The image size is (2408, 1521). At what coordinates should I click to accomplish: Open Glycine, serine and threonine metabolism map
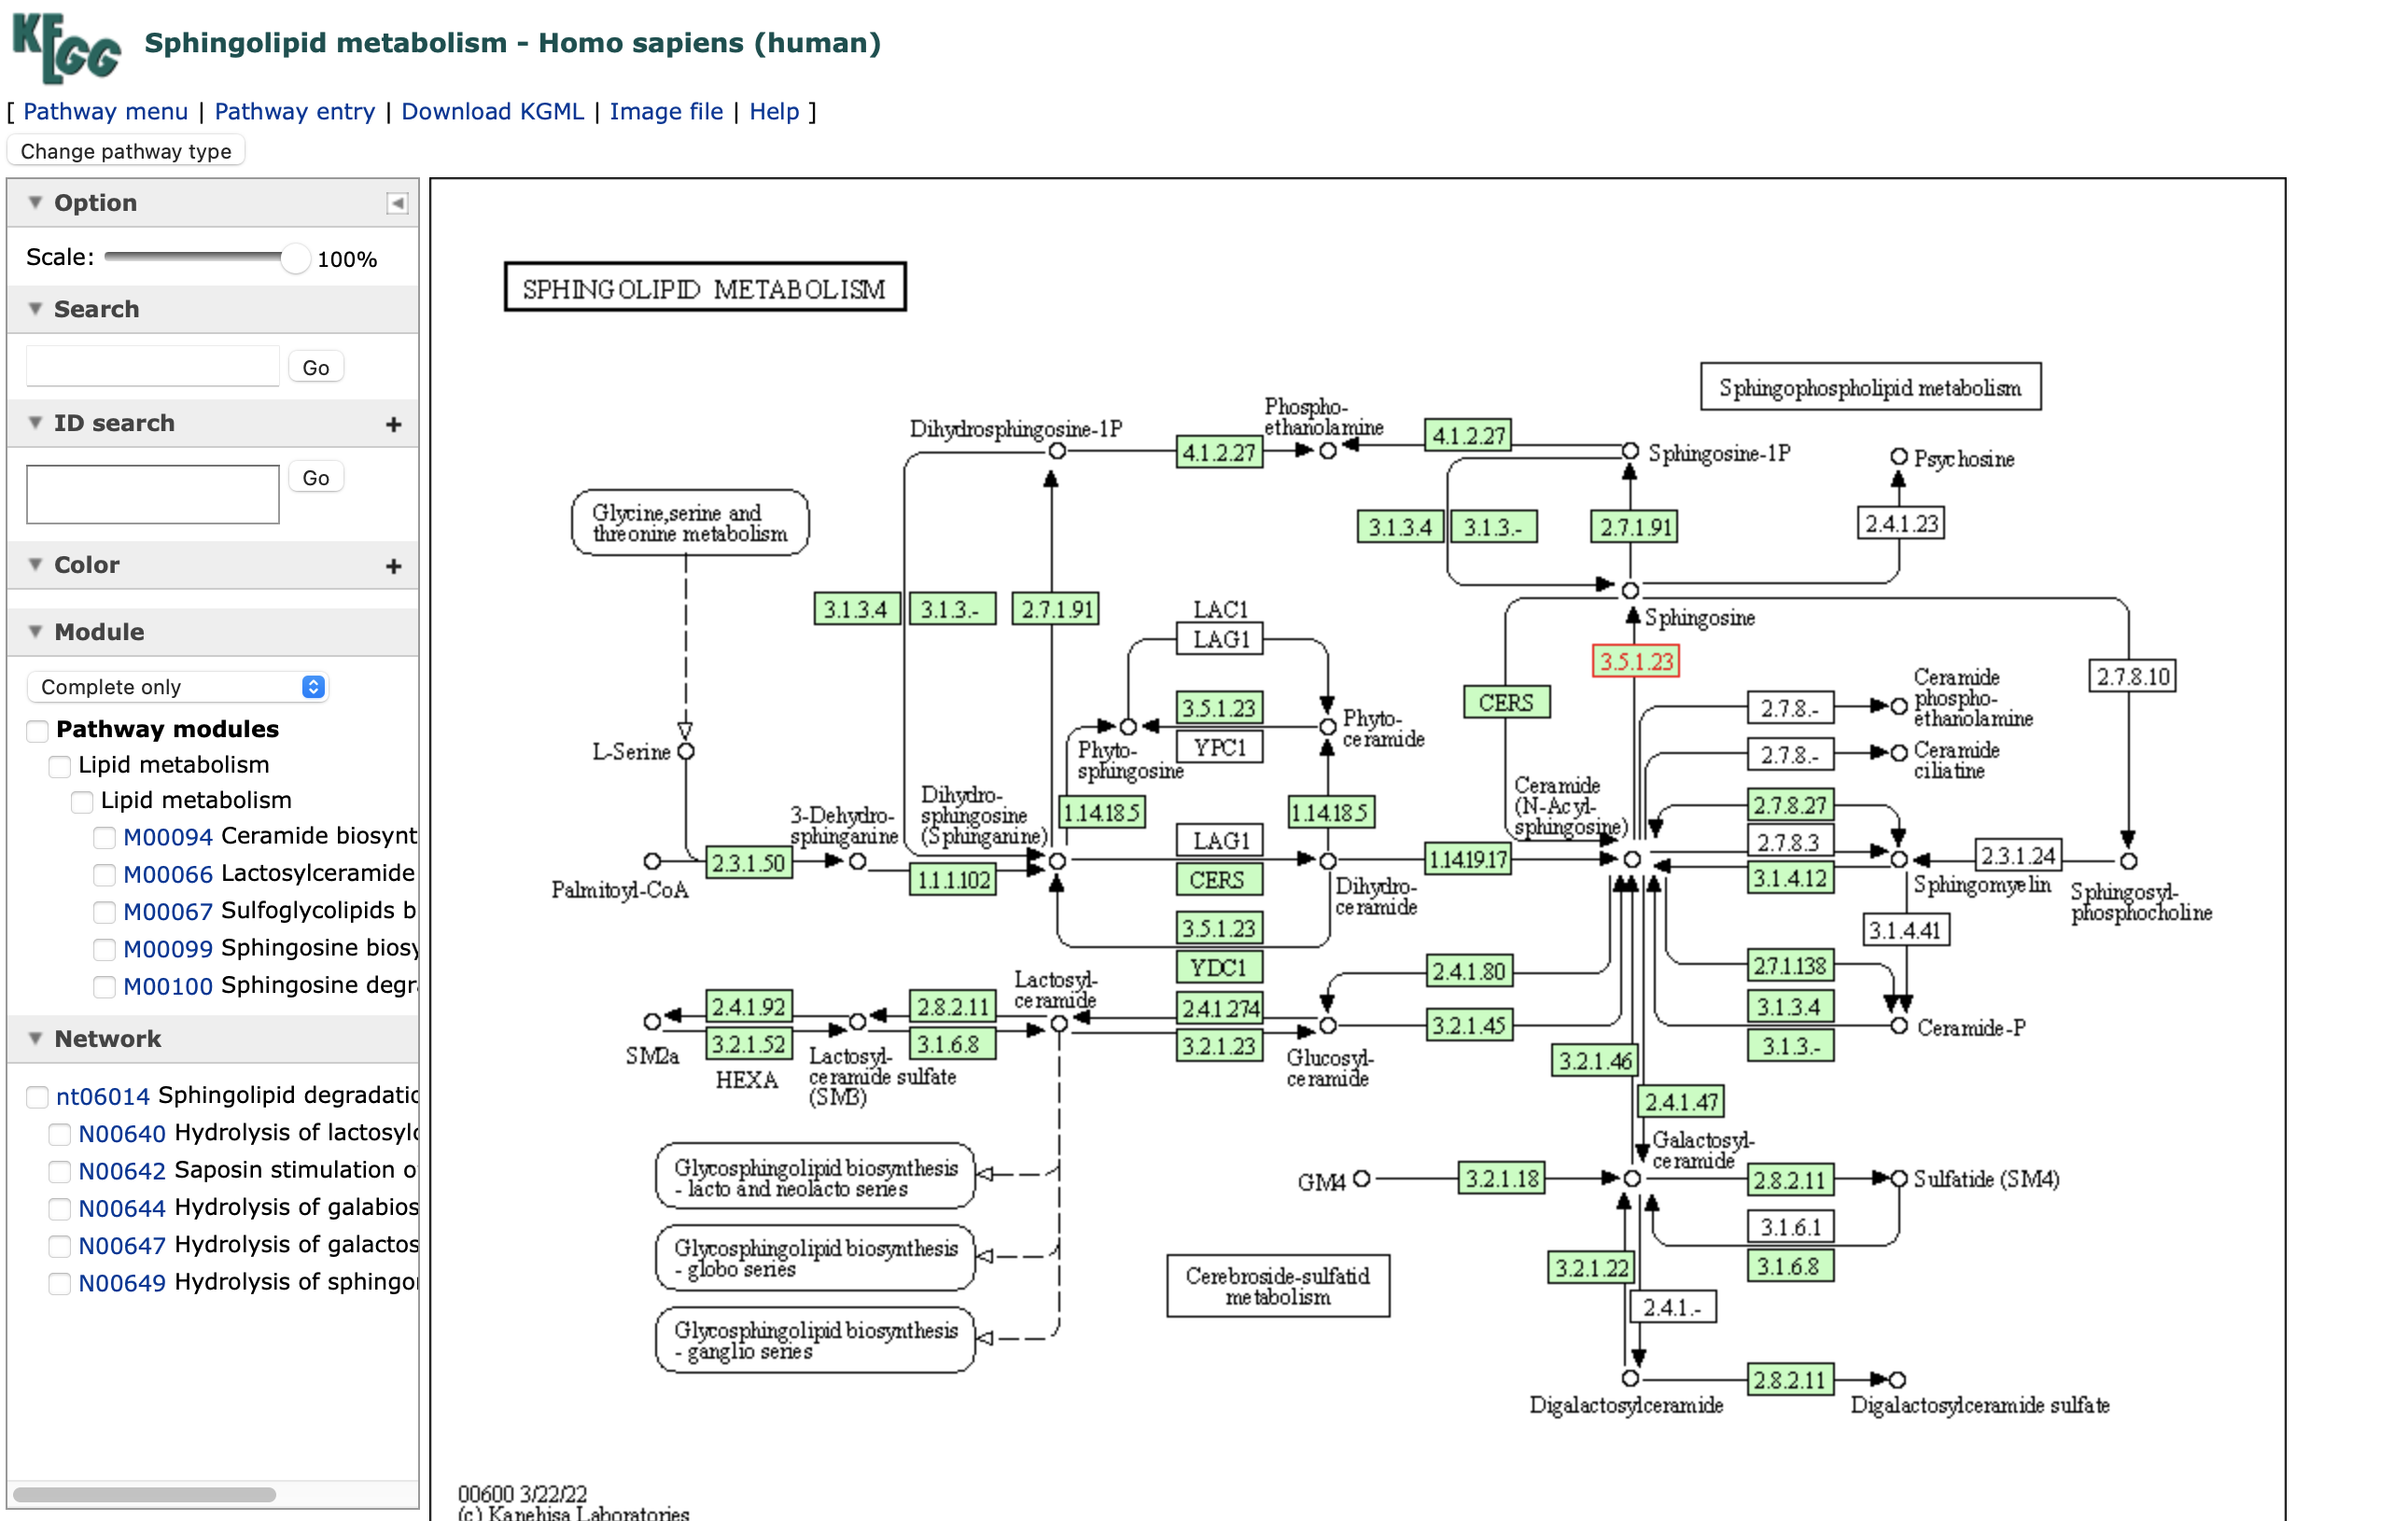pyautogui.click(x=690, y=523)
